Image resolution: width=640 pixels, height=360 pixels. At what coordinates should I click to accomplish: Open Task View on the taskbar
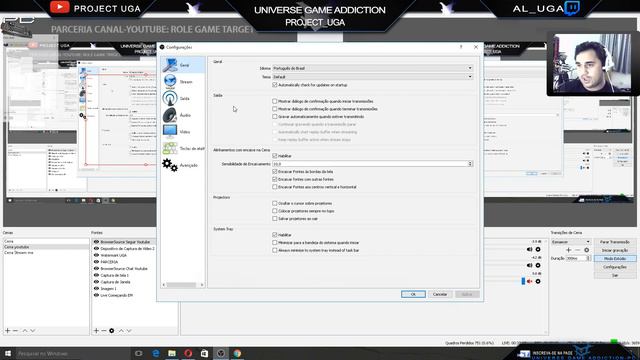pos(139,353)
